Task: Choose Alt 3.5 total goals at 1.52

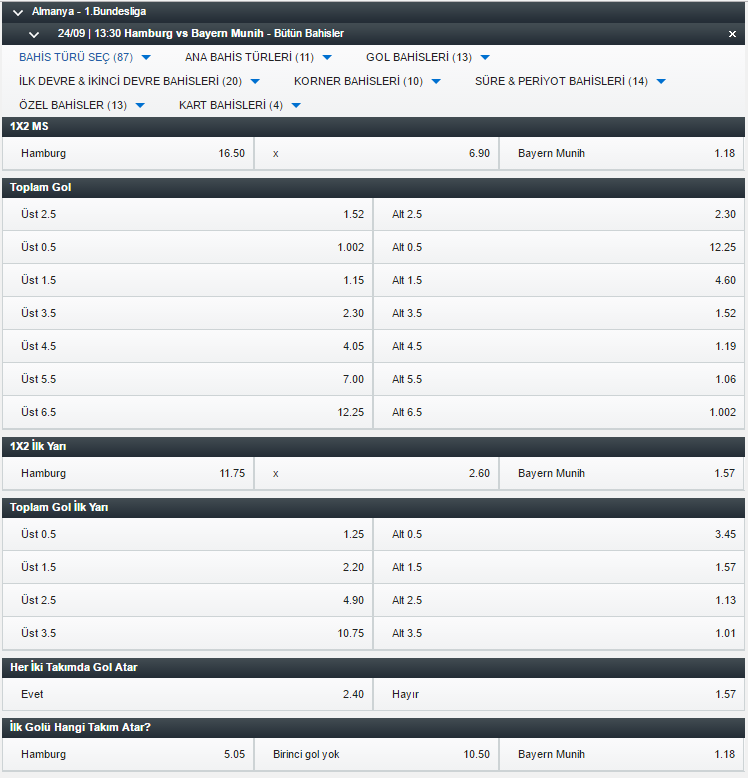Action: [559, 313]
